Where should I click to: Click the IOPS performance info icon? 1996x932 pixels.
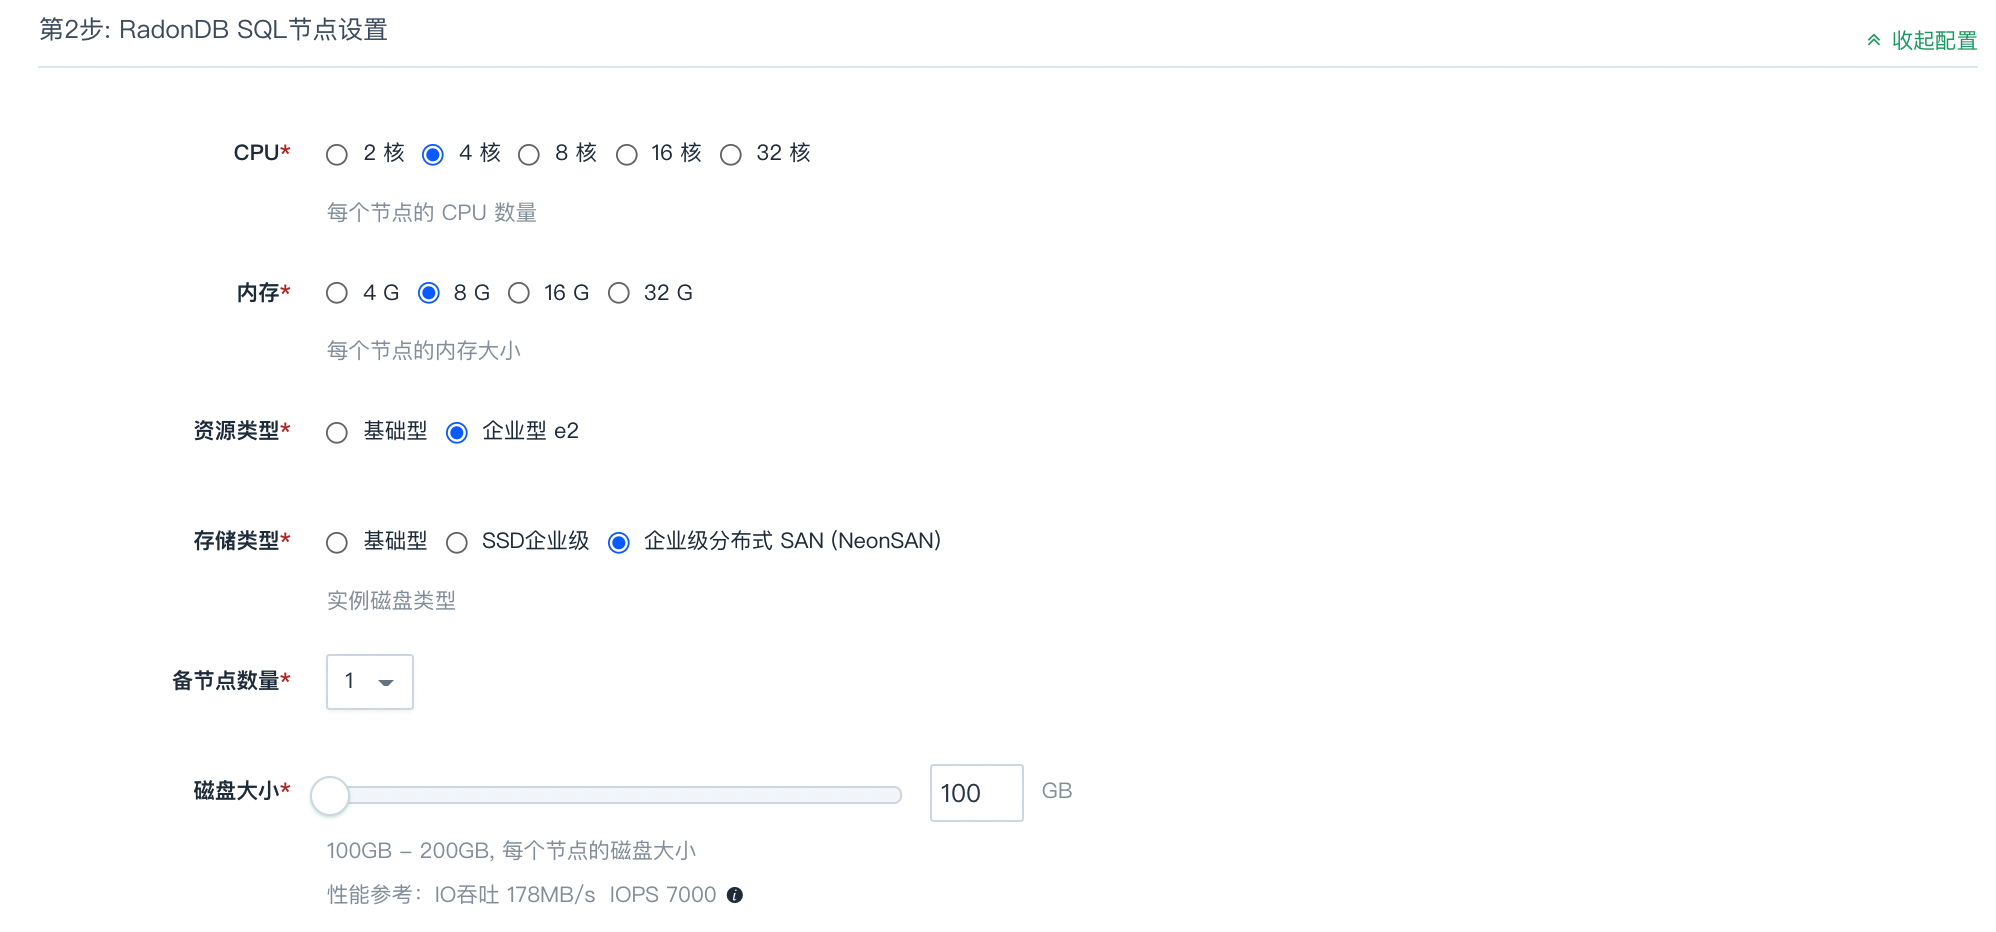[x=735, y=895]
